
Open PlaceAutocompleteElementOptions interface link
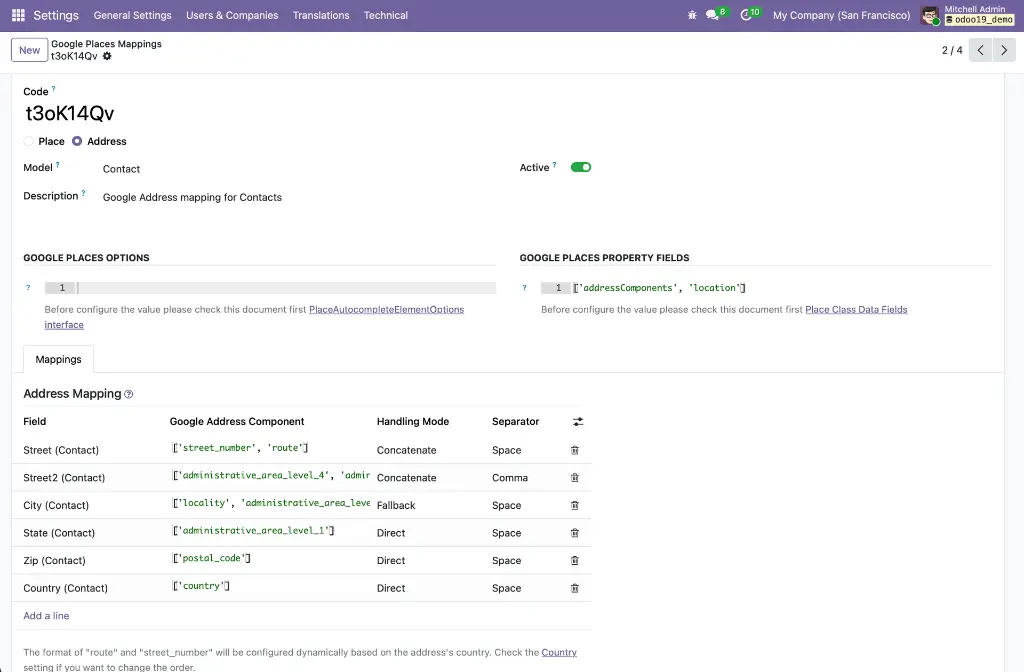click(x=386, y=310)
